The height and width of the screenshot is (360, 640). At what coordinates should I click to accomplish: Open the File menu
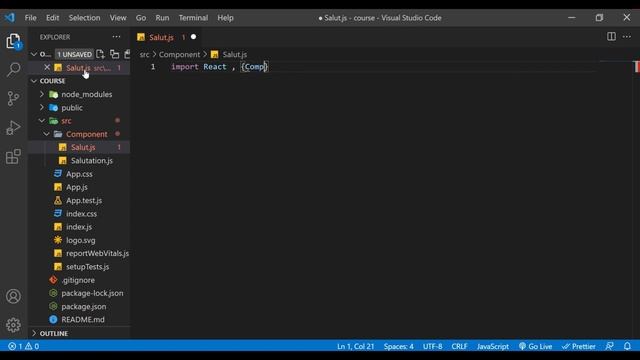click(31, 18)
